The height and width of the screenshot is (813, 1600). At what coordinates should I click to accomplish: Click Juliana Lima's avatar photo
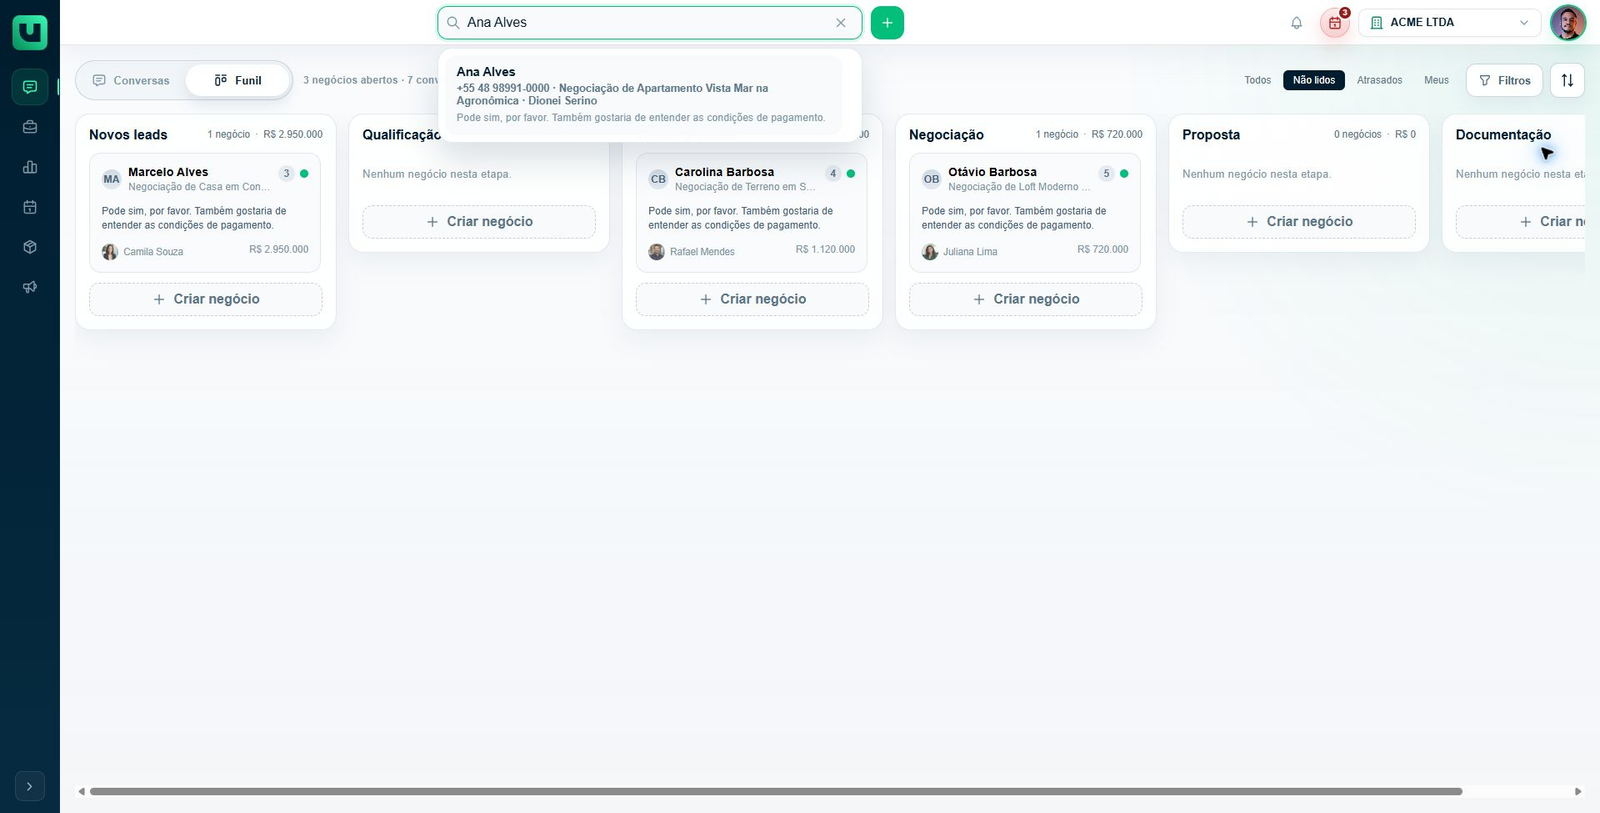(930, 252)
